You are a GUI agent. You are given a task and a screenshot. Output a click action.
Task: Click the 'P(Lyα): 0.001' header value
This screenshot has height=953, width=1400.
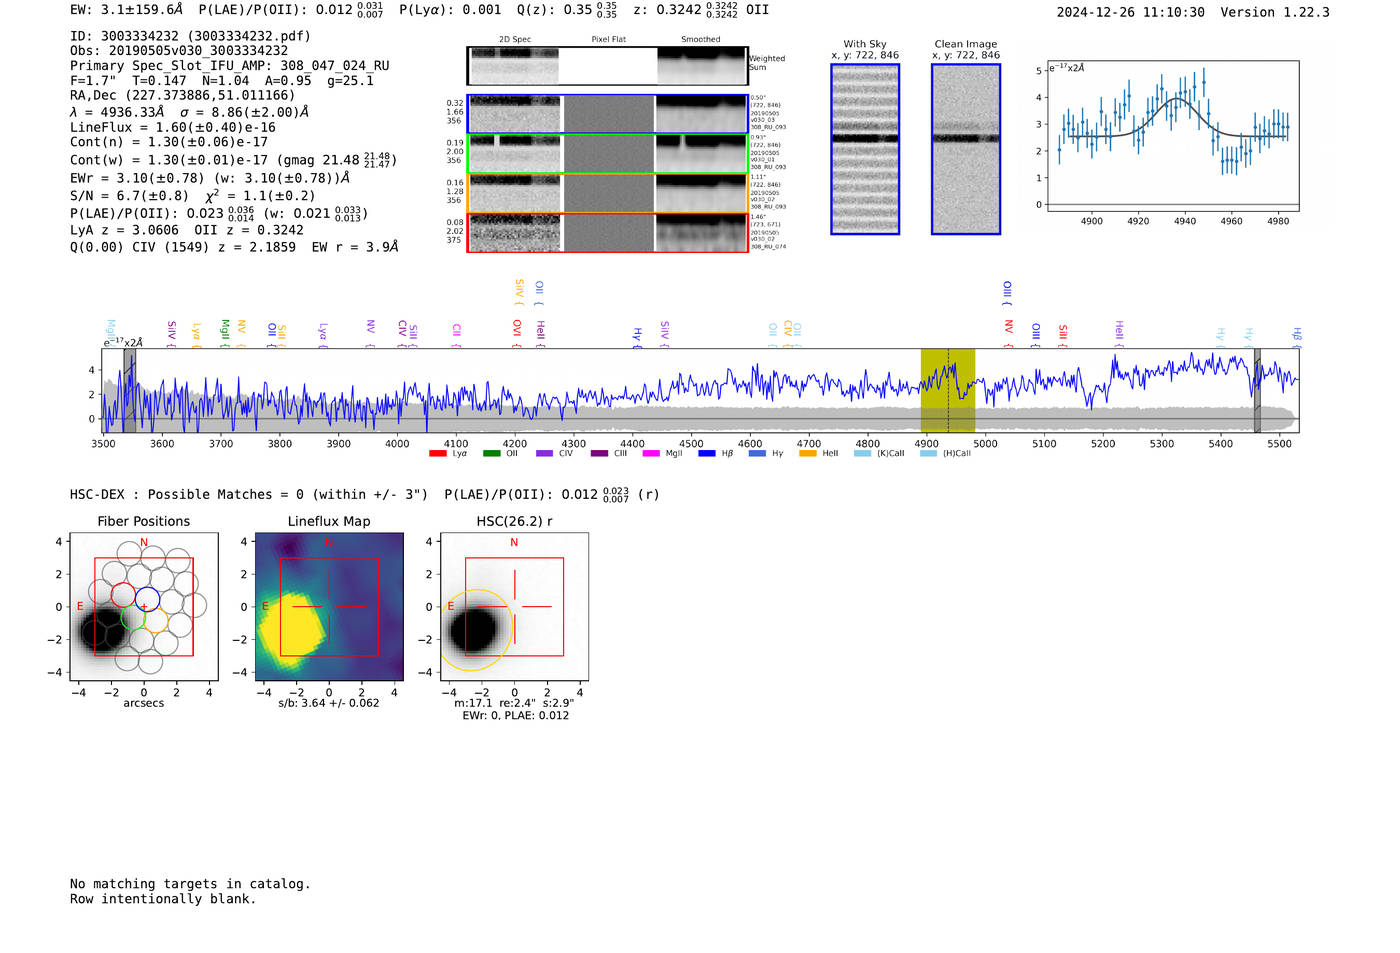coord(451,10)
